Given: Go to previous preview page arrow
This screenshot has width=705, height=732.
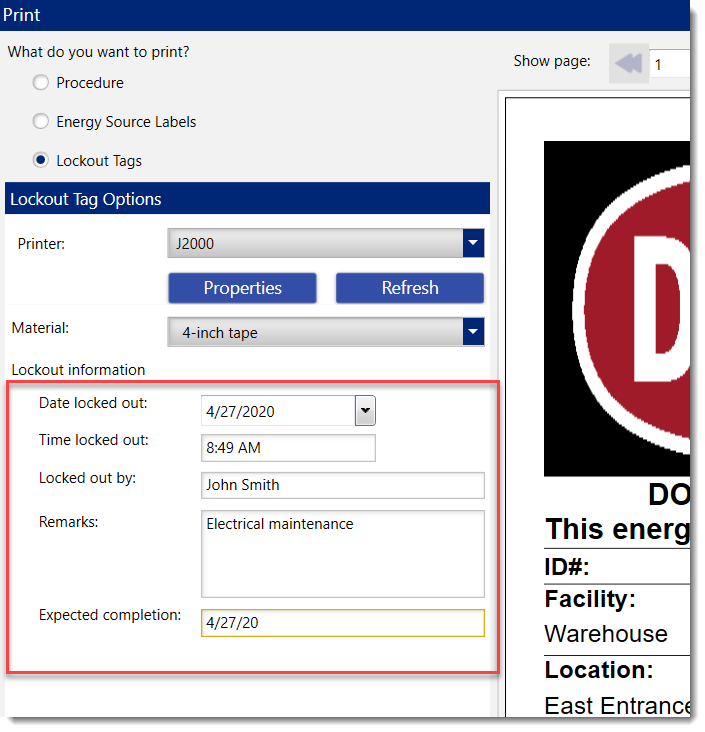Looking at the screenshot, I should click(x=628, y=63).
